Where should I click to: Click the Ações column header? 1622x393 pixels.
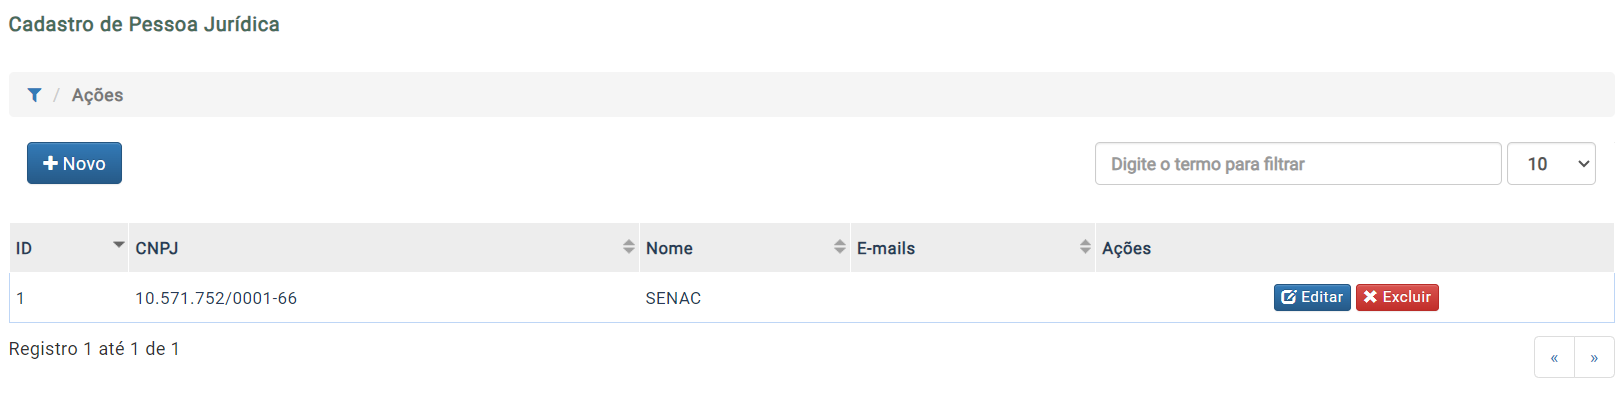tap(1355, 248)
